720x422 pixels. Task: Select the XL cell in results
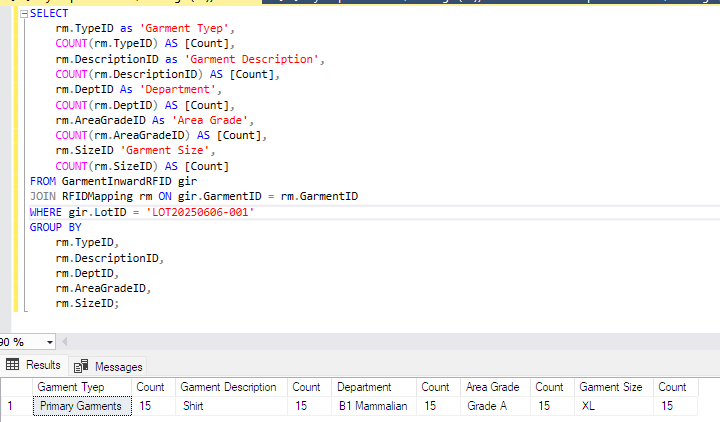pos(587,406)
